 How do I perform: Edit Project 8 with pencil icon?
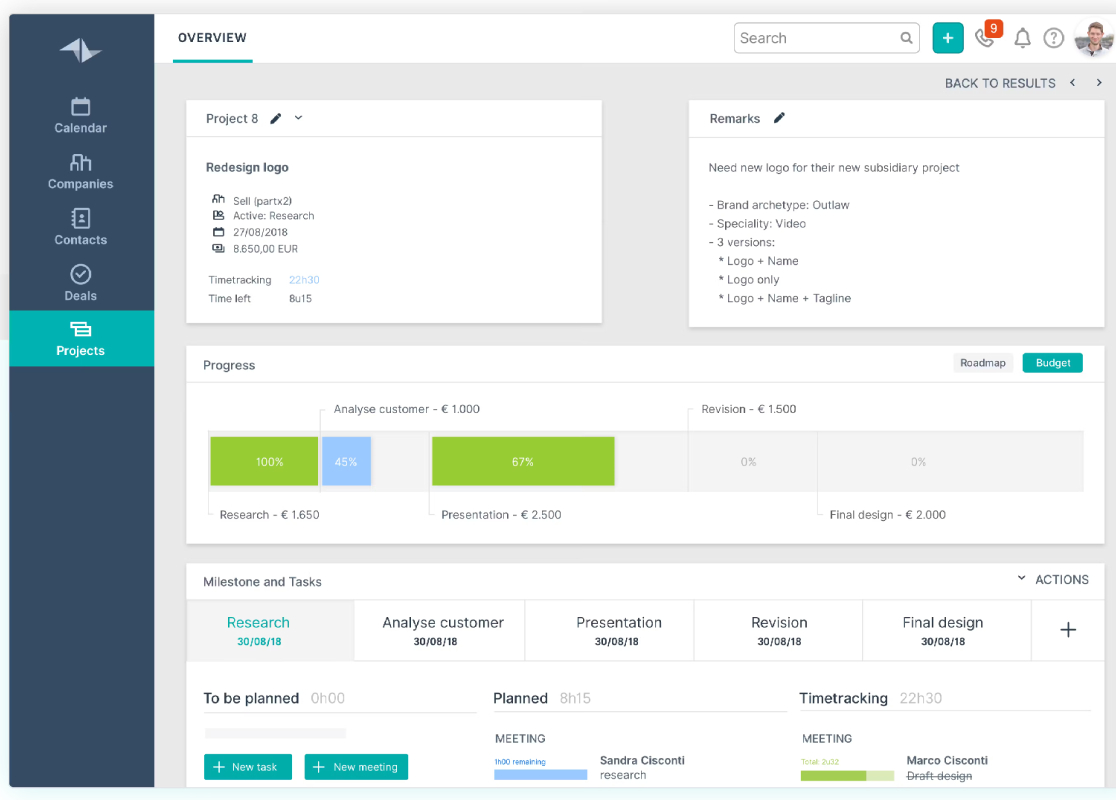click(276, 118)
